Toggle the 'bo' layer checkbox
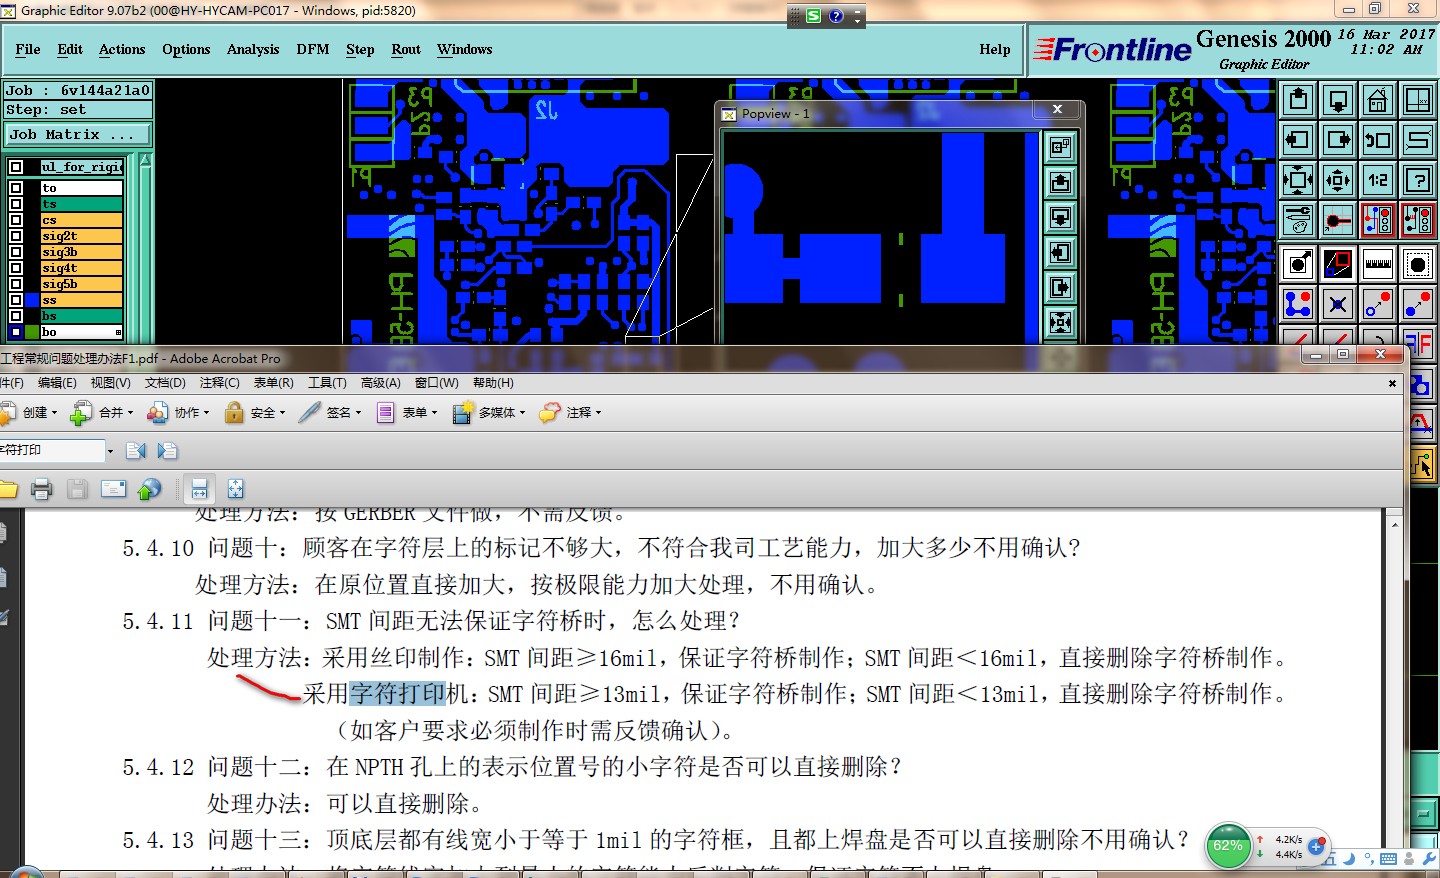This screenshot has width=1440, height=878. [16, 332]
